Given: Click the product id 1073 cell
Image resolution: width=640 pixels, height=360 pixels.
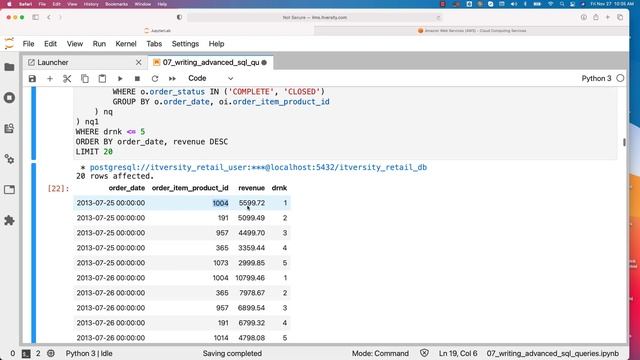Looking at the screenshot, I should (221, 263).
